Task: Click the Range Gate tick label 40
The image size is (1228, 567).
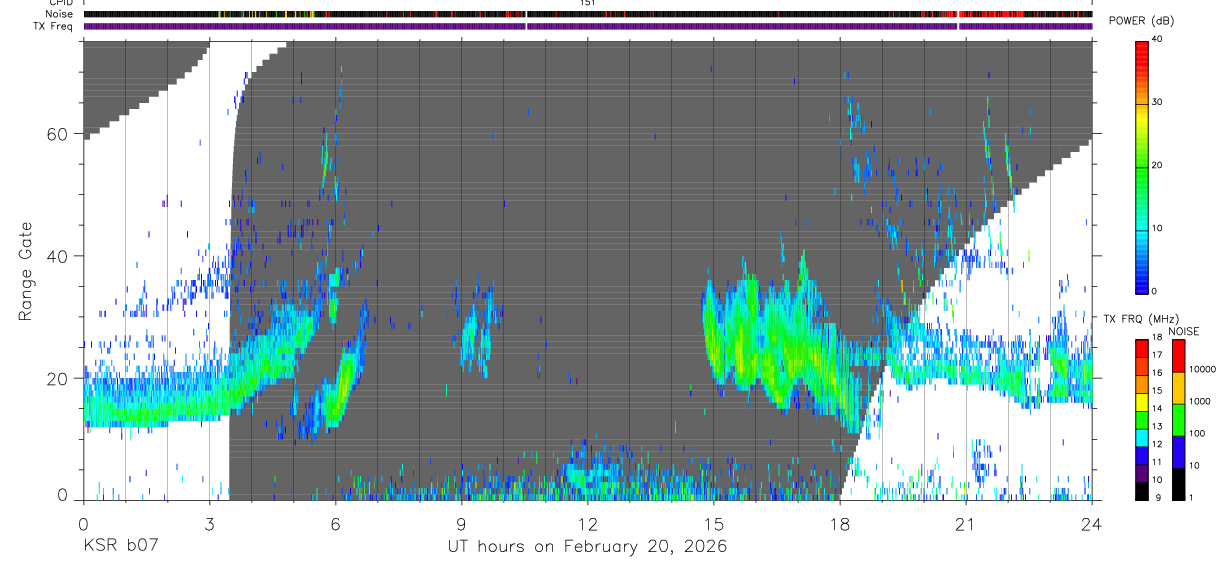Action: 57,256
